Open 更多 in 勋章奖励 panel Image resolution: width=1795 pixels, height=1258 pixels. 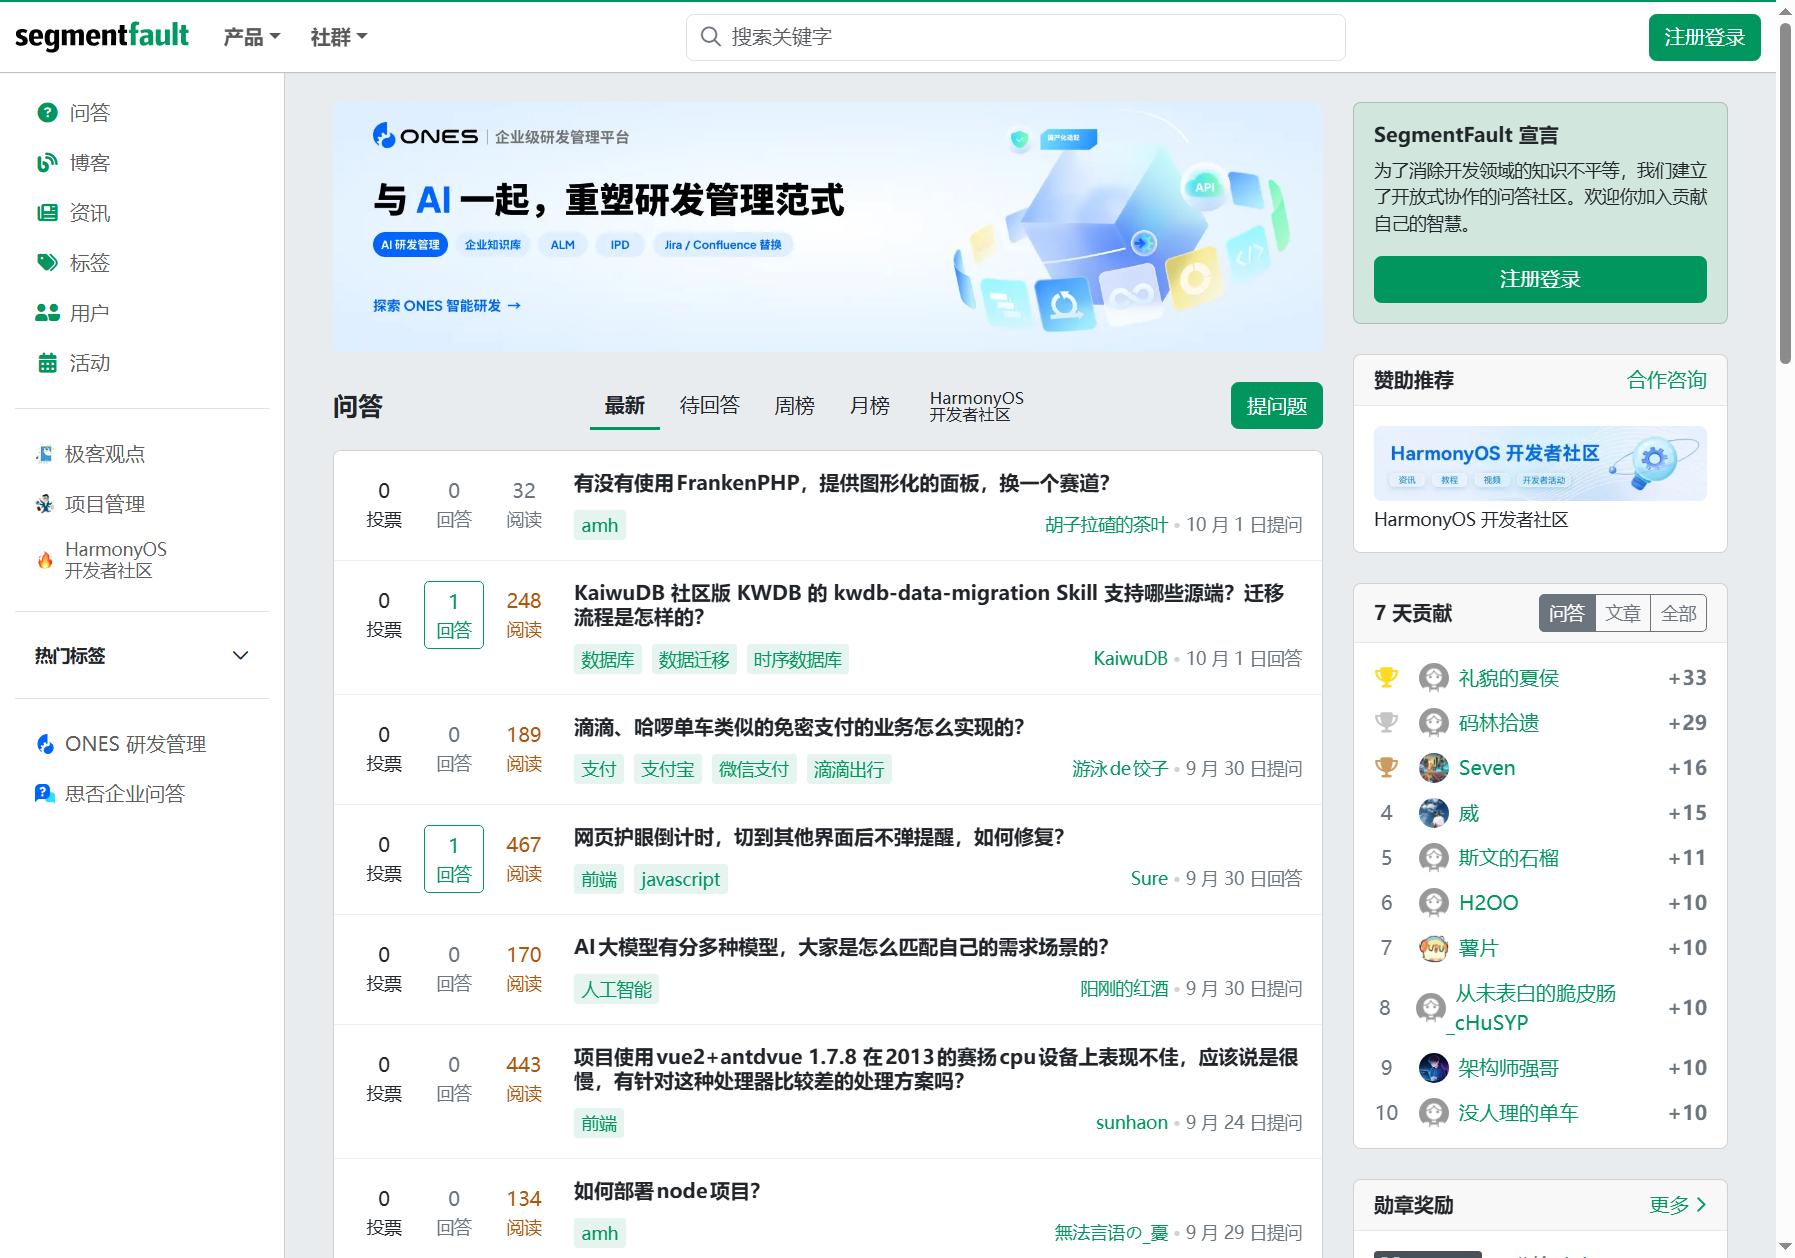click(1678, 1205)
